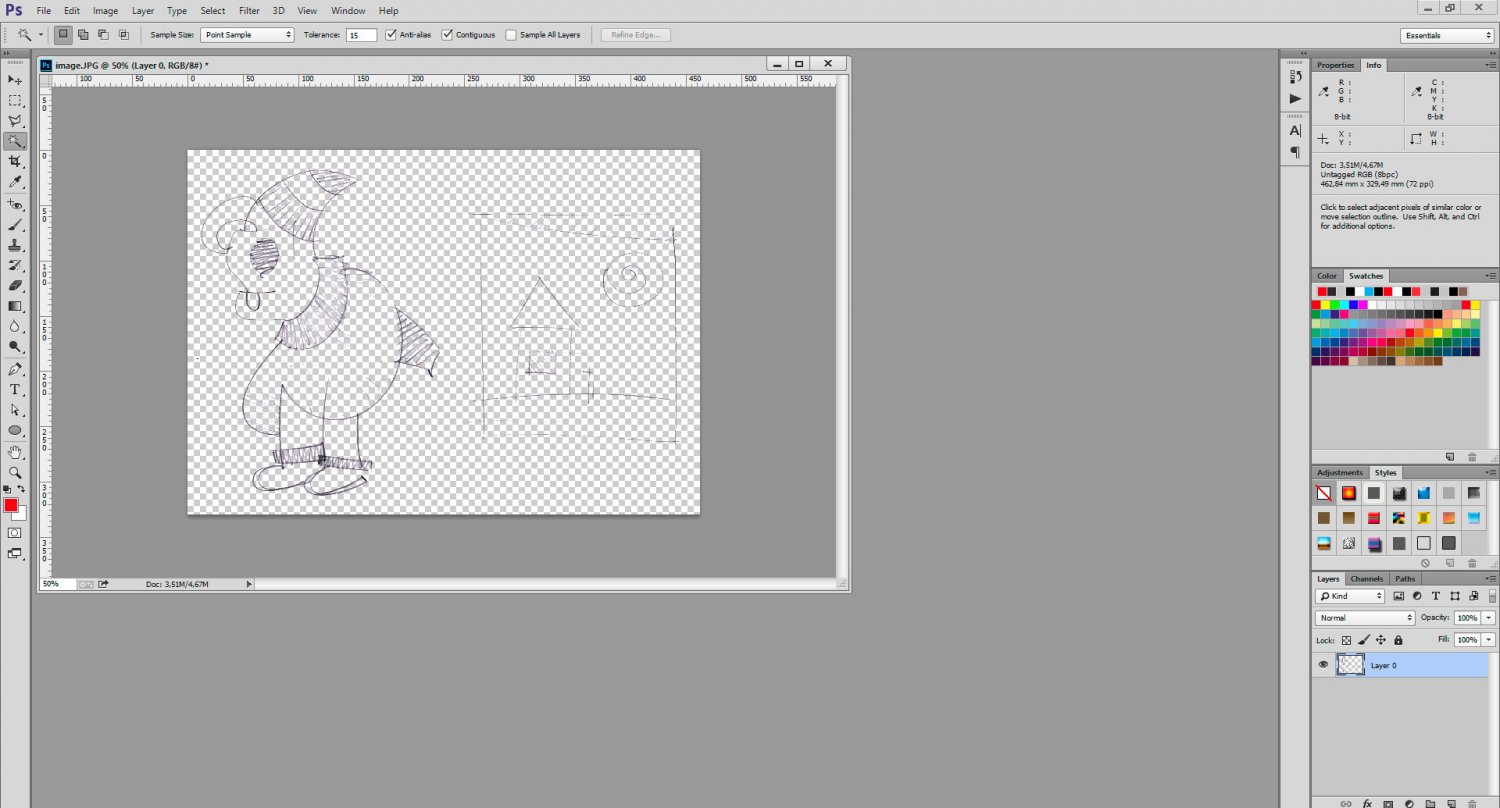Click the red foreground color swatch
Image resolution: width=1500 pixels, height=808 pixels.
coord(11,505)
